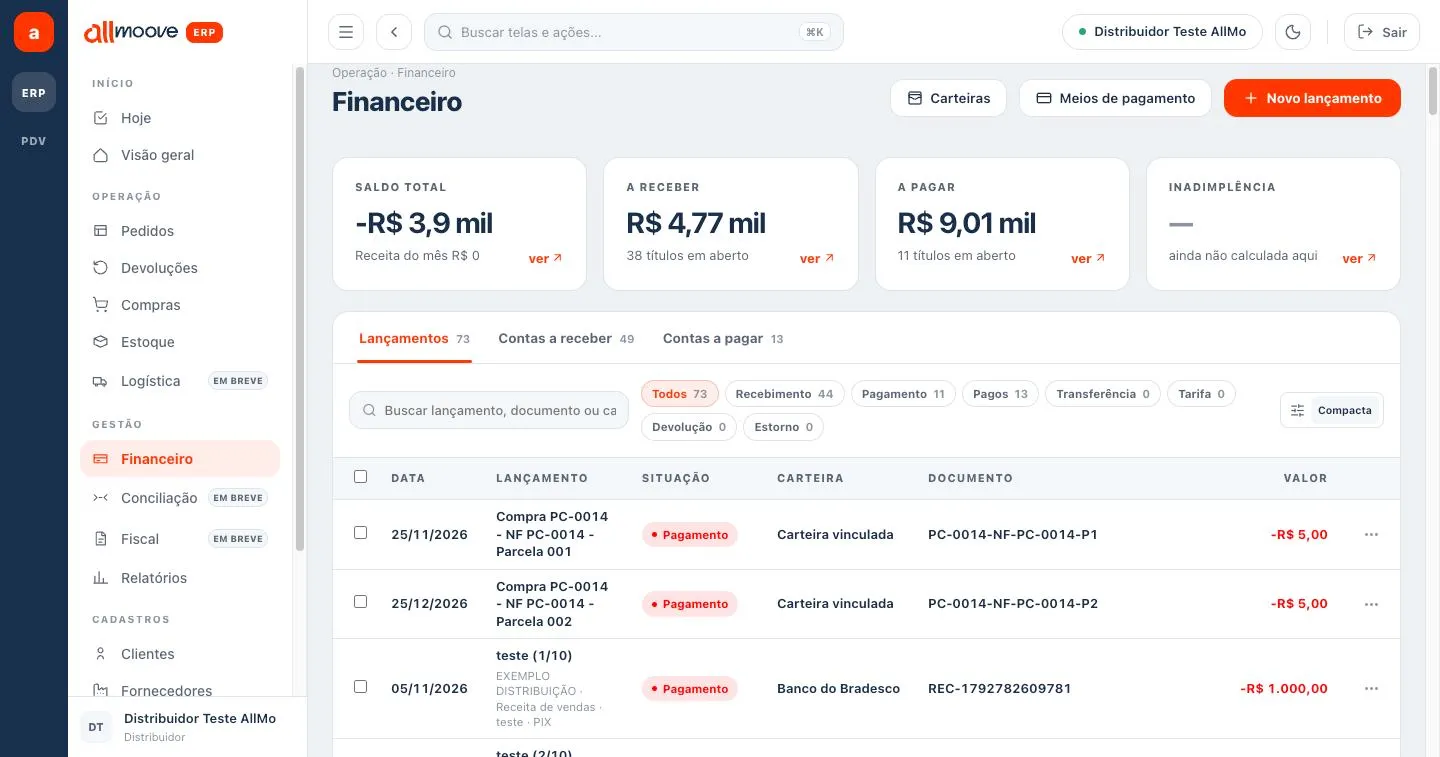Open the Carteiras button
Image resolution: width=1440 pixels, height=757 pixels.
(x=948, y=98)
